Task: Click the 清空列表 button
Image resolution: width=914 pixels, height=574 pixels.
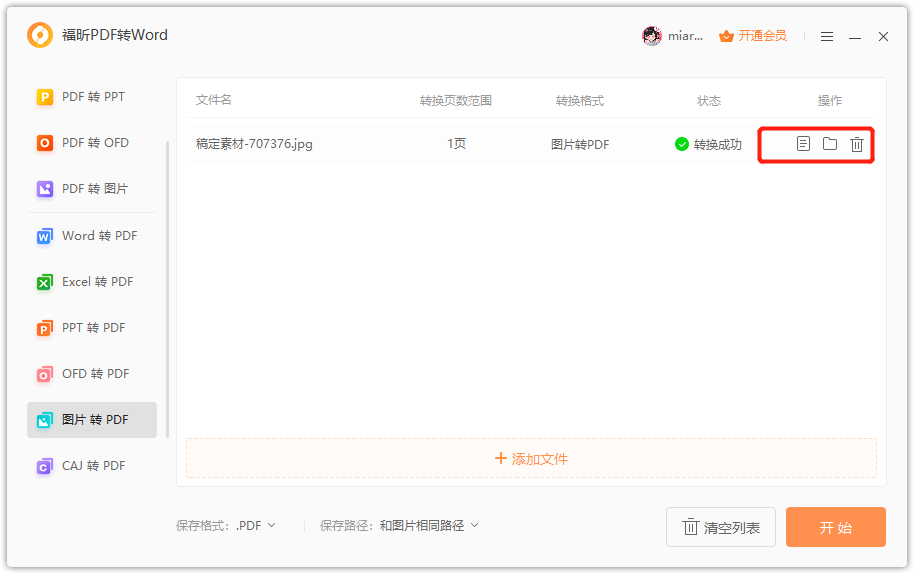Action: click(720, 527)
